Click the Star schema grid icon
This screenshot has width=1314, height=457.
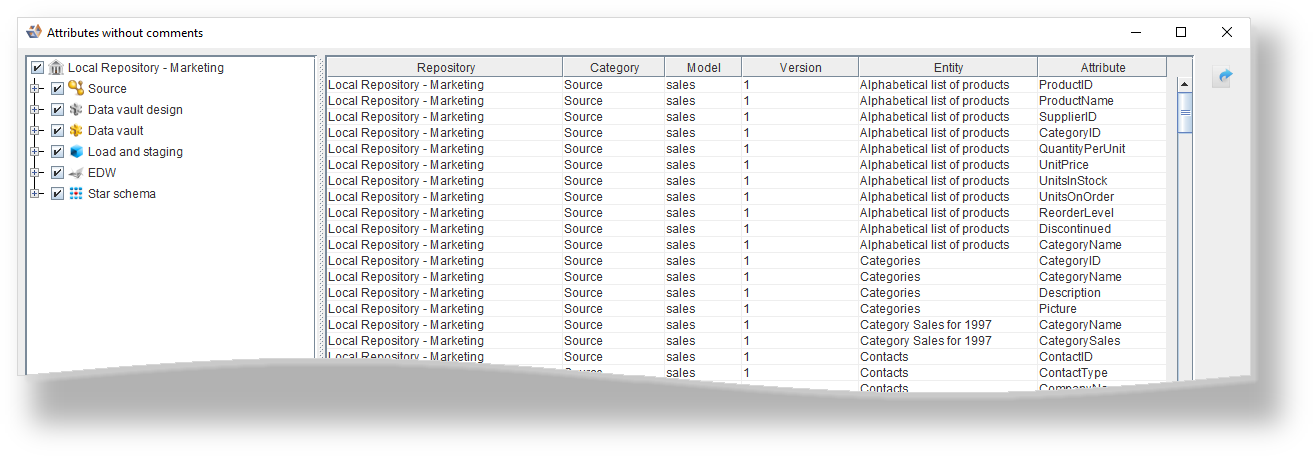pyautogui.click(x=76, y=194)
